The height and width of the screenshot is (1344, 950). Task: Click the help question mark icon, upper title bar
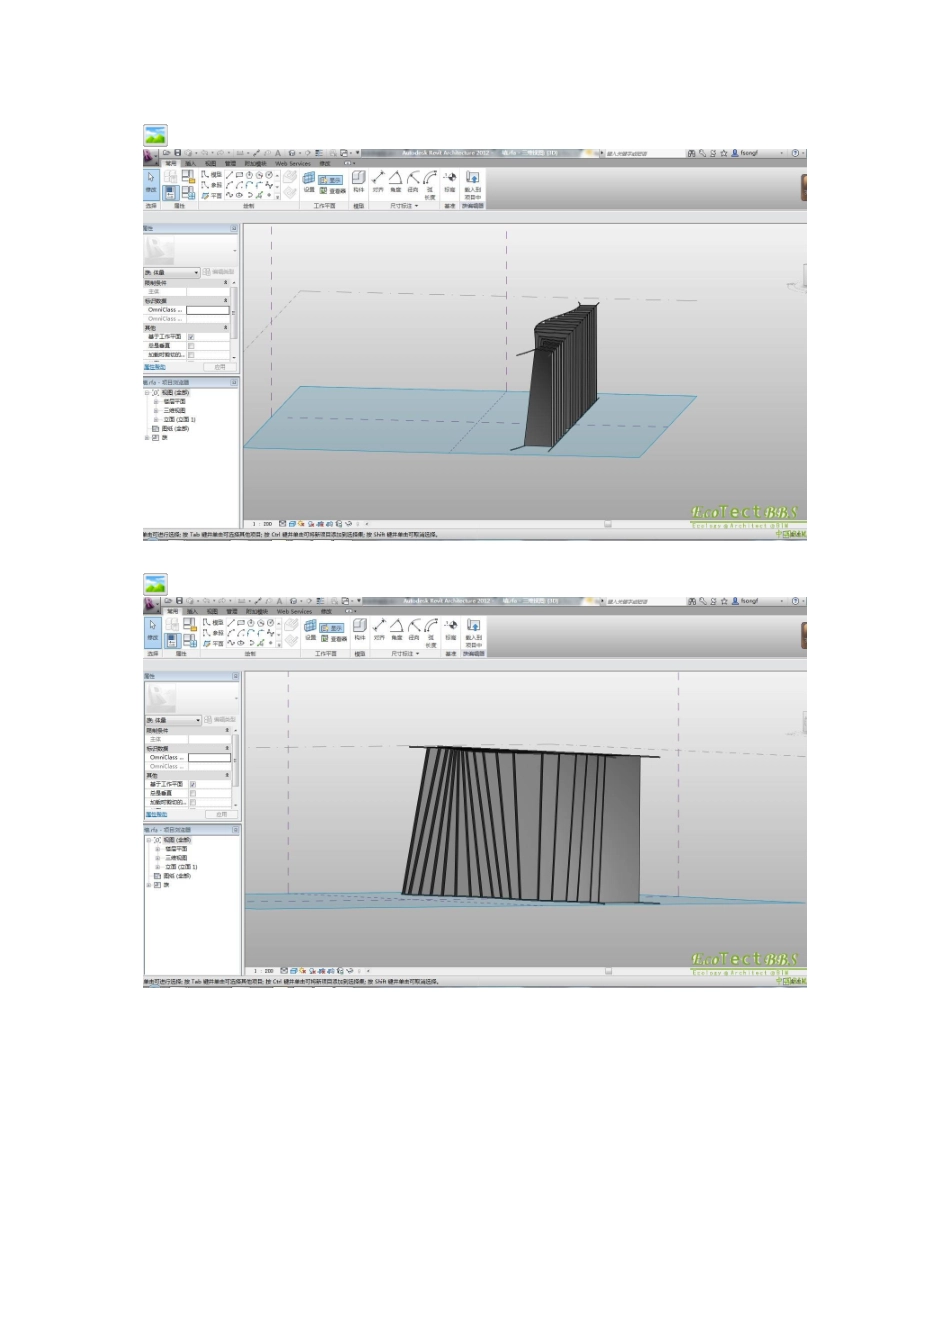[x=795, y=153]
